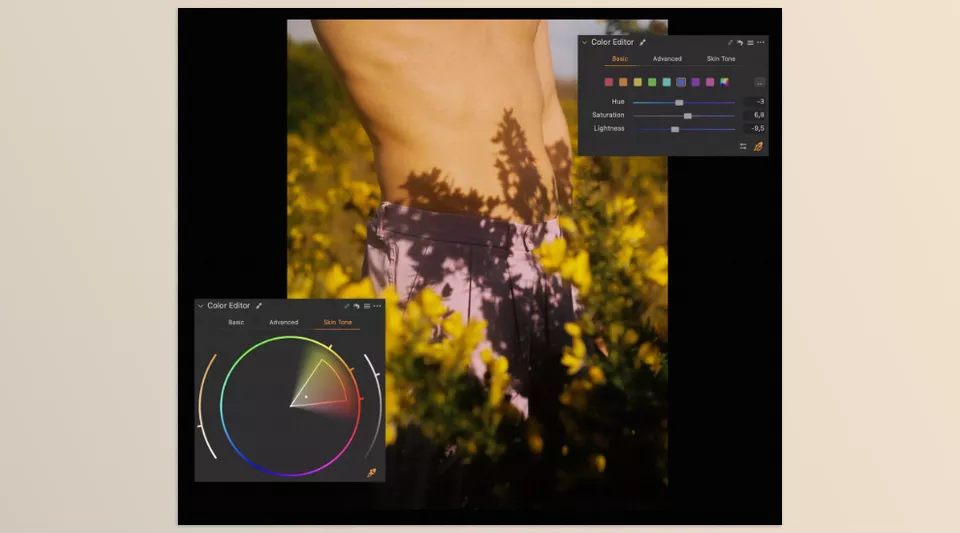Image resolution: width=960 pixels, height=533 pixels.
Task: Click the brush icon in upper Color Editor header
Action: [x=730, y=43]
